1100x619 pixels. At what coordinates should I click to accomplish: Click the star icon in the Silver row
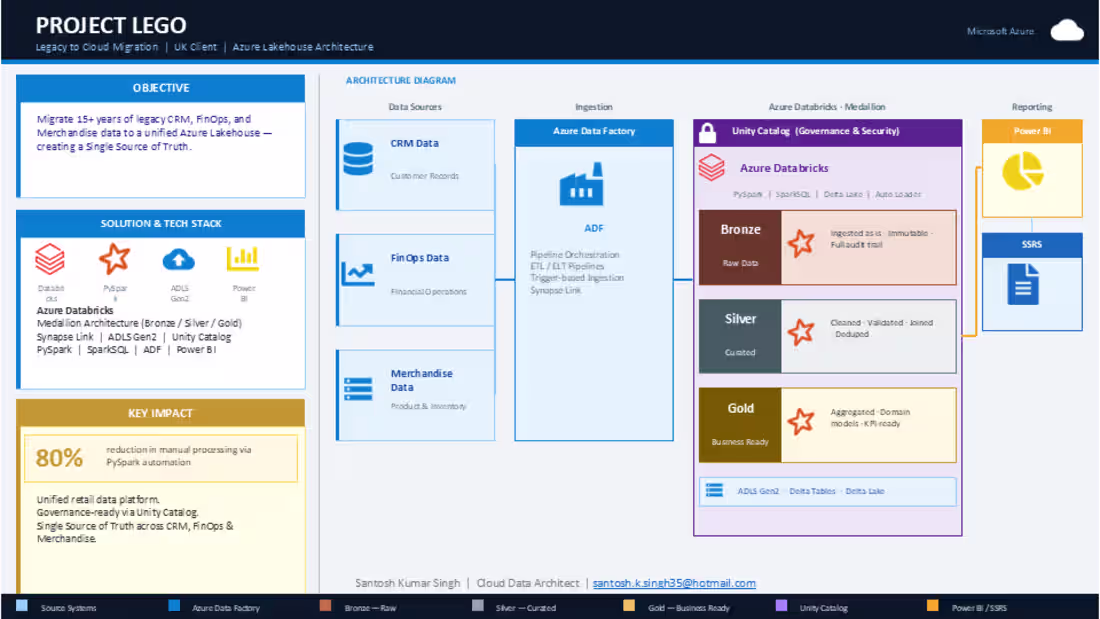[800, 332]
